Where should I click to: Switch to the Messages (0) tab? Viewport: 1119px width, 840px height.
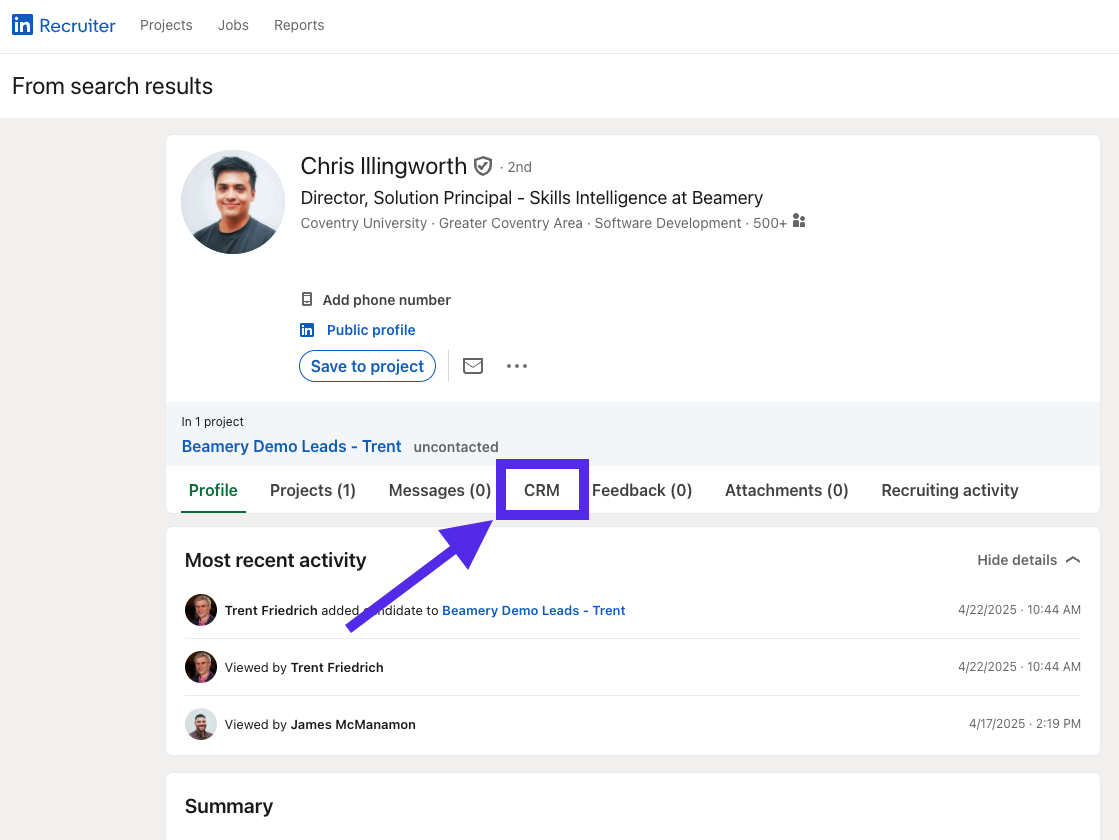(x=439, y=490)
